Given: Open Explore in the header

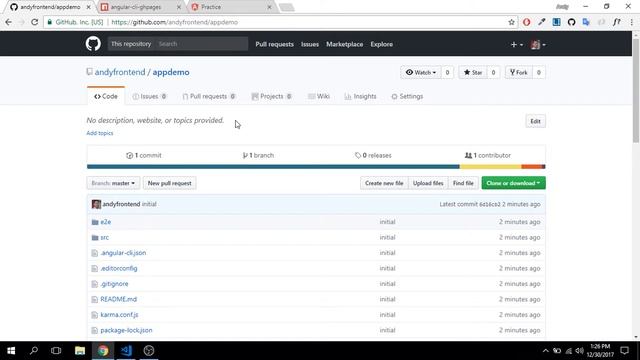Looking at the screenshot, I should click(382, 44).
